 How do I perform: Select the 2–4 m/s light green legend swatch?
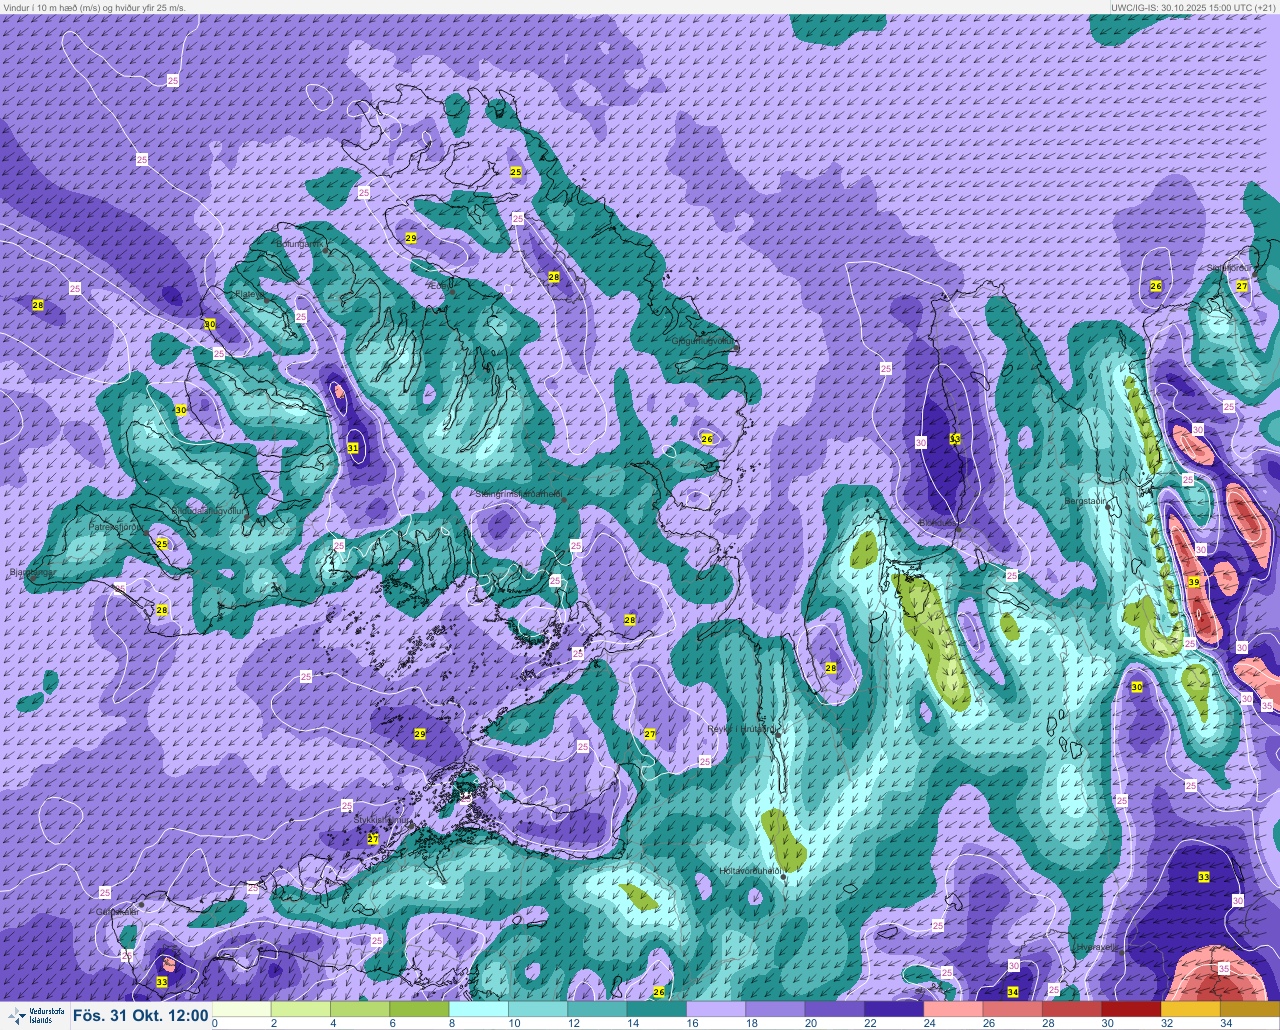tap(300, 1009)
